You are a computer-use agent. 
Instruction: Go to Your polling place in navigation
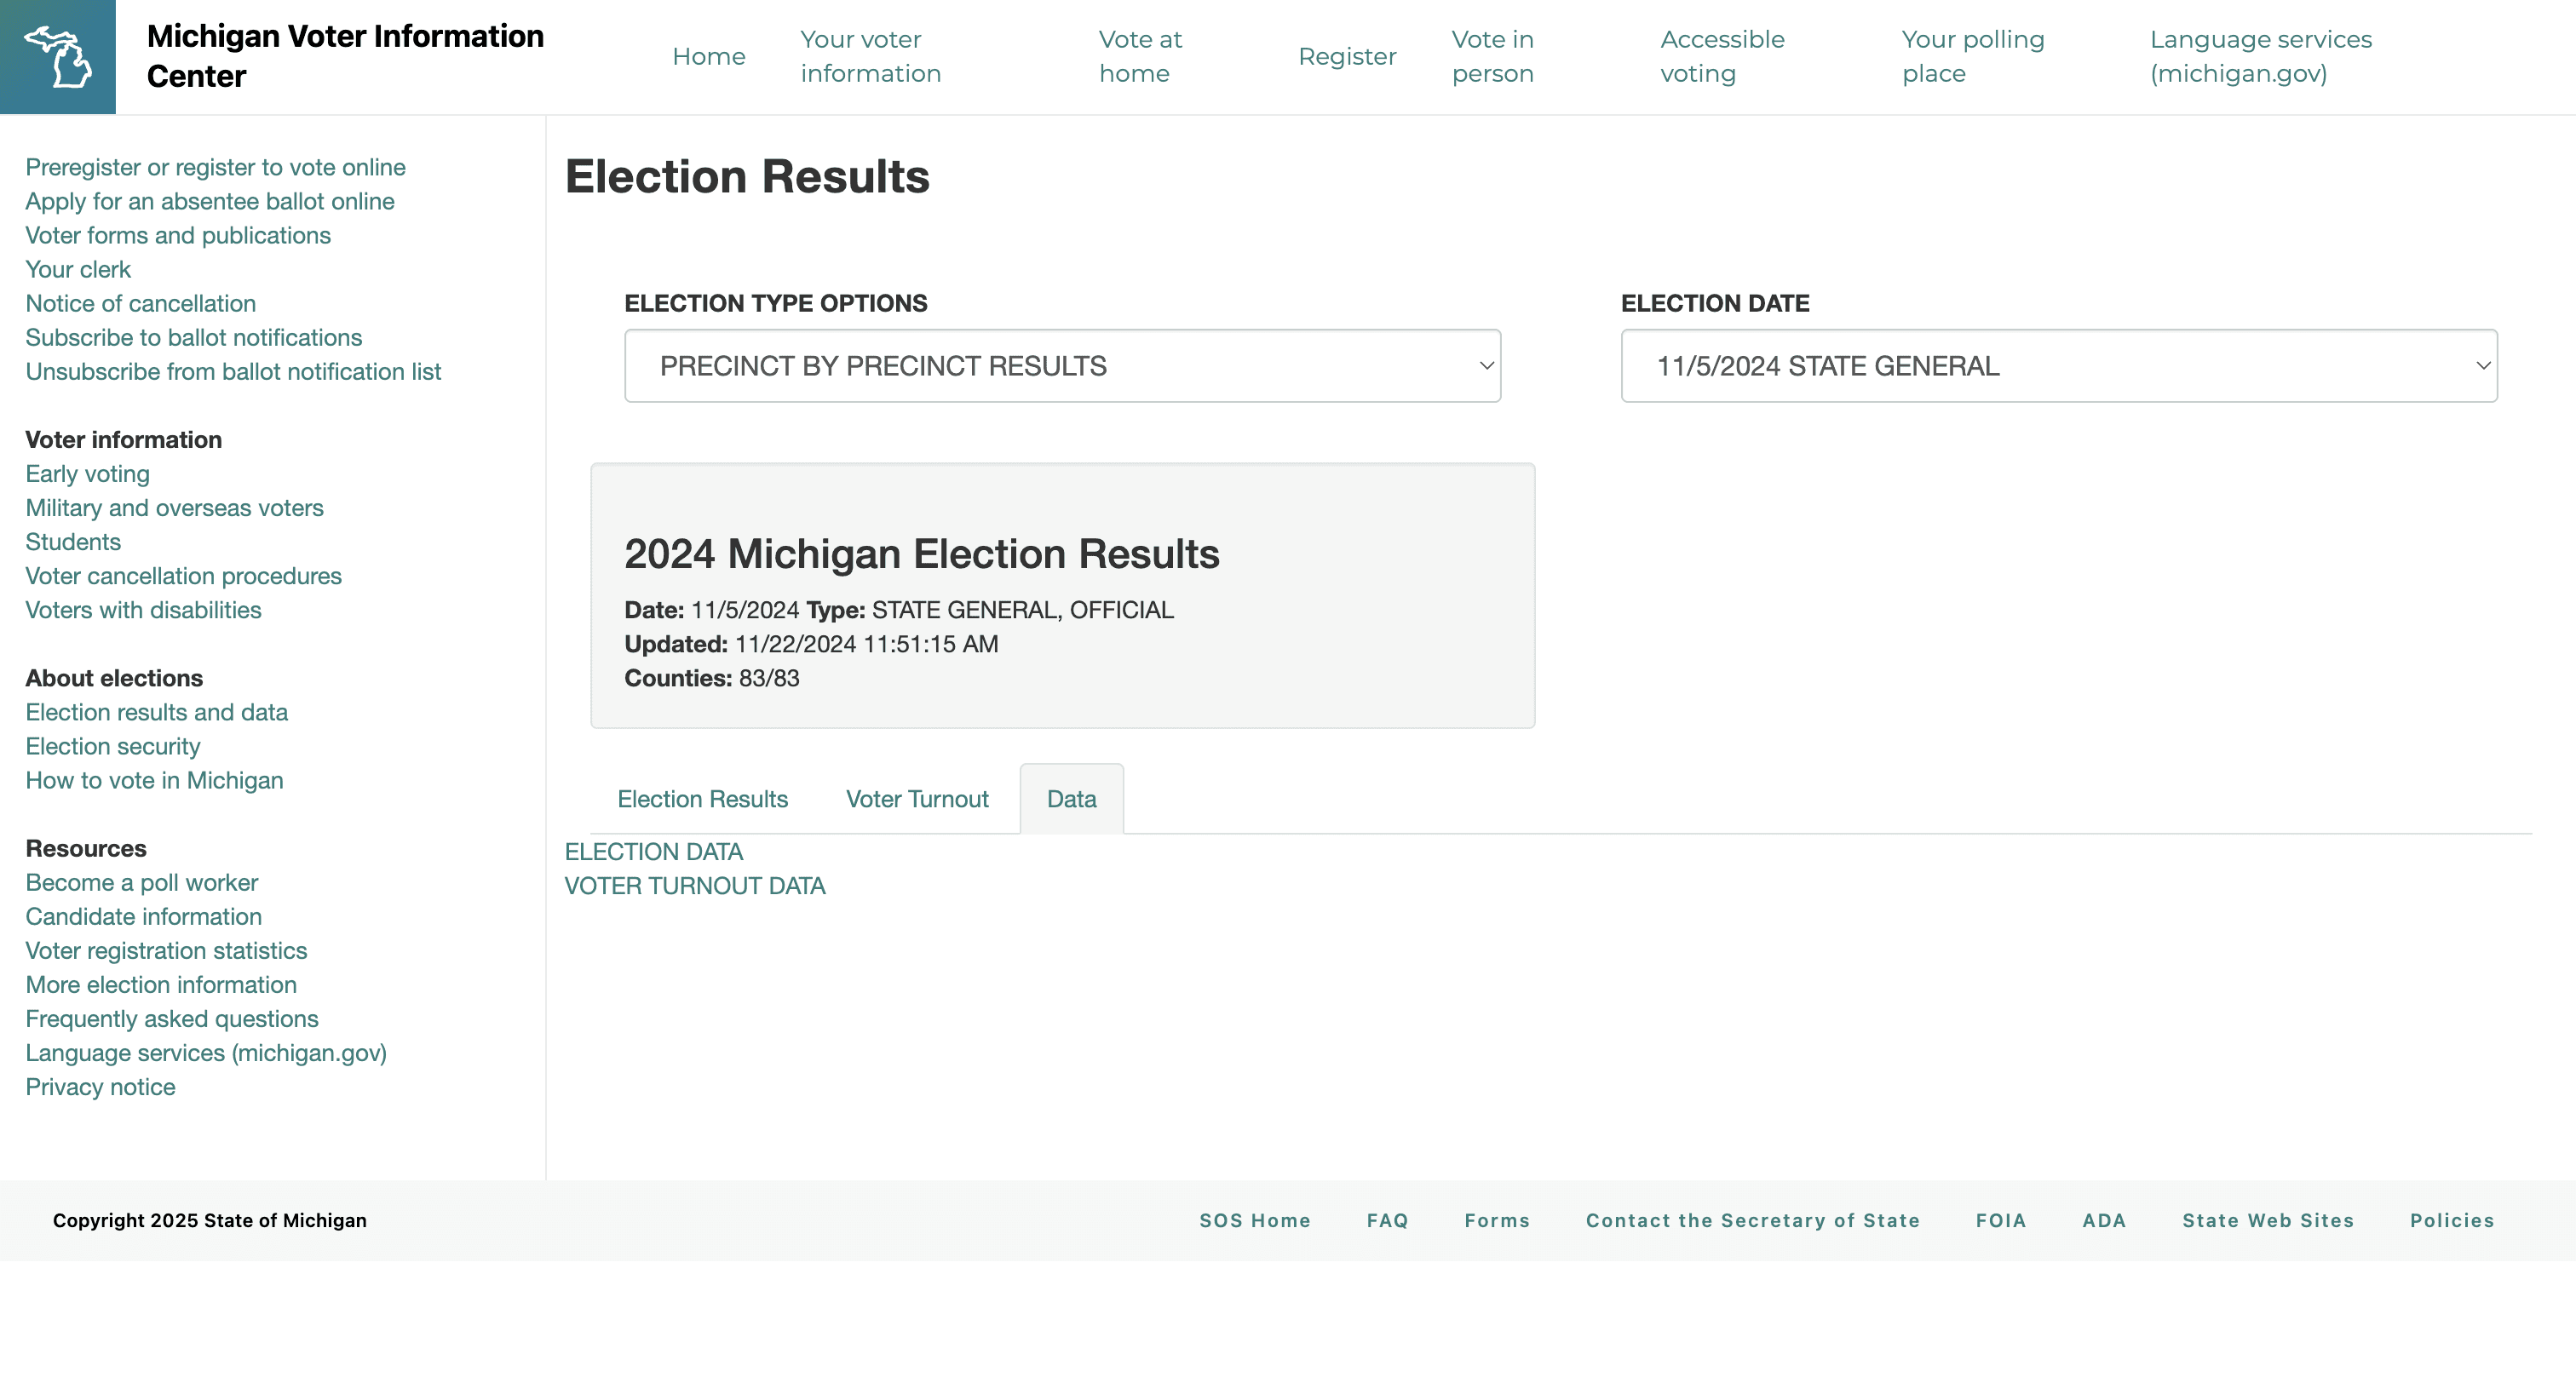[1973, 56]
